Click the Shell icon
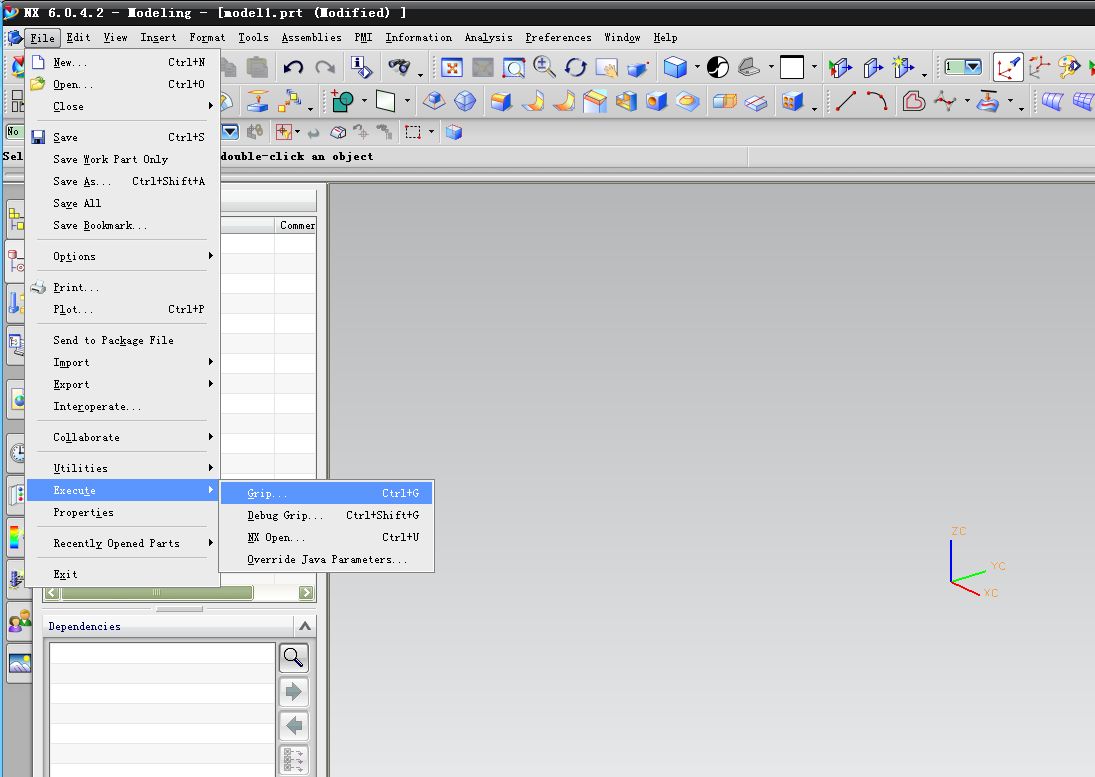 [626, 102]
